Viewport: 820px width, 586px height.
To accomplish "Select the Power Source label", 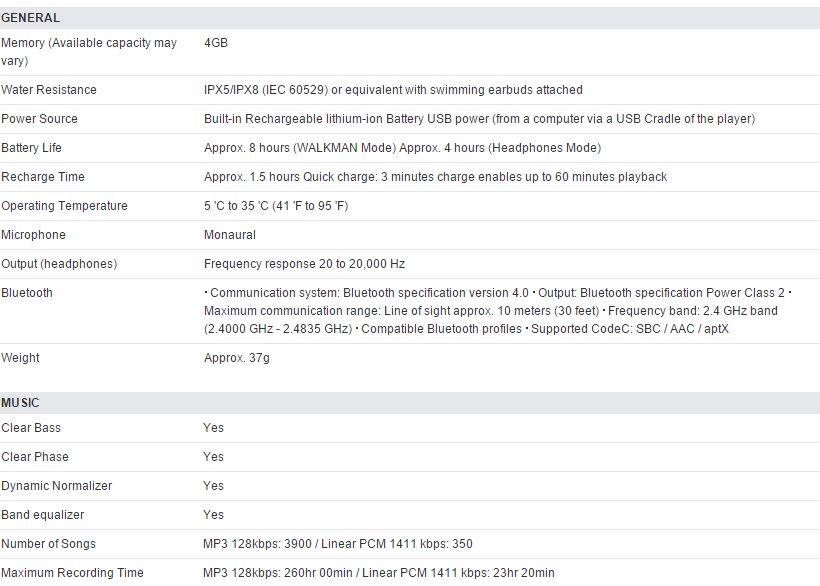I will 40,119.
